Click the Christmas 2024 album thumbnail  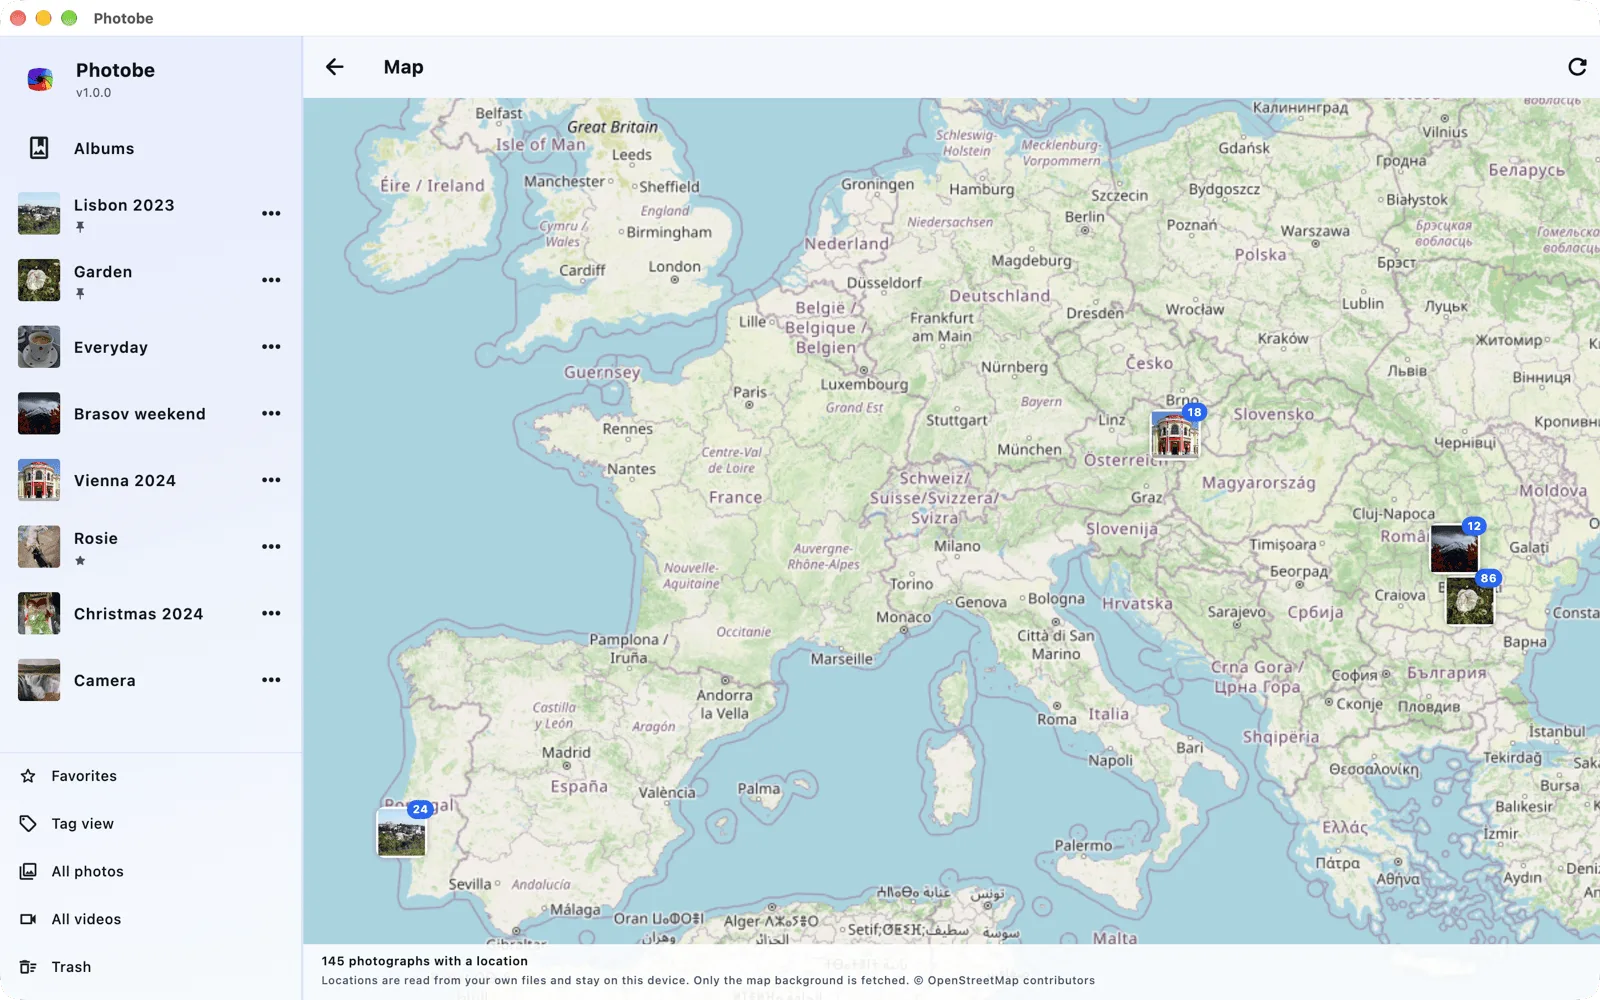(39, 613)
